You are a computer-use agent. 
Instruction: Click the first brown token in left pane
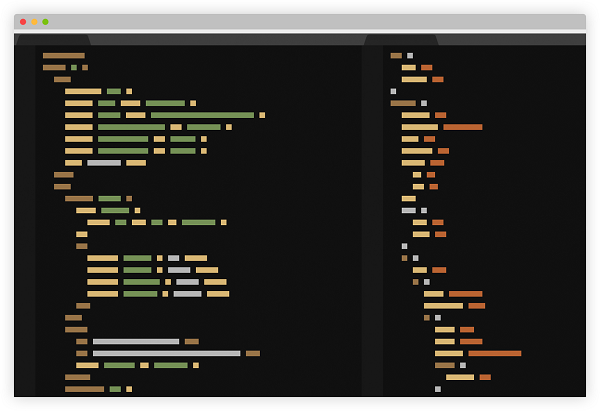[x=63, y=56]
